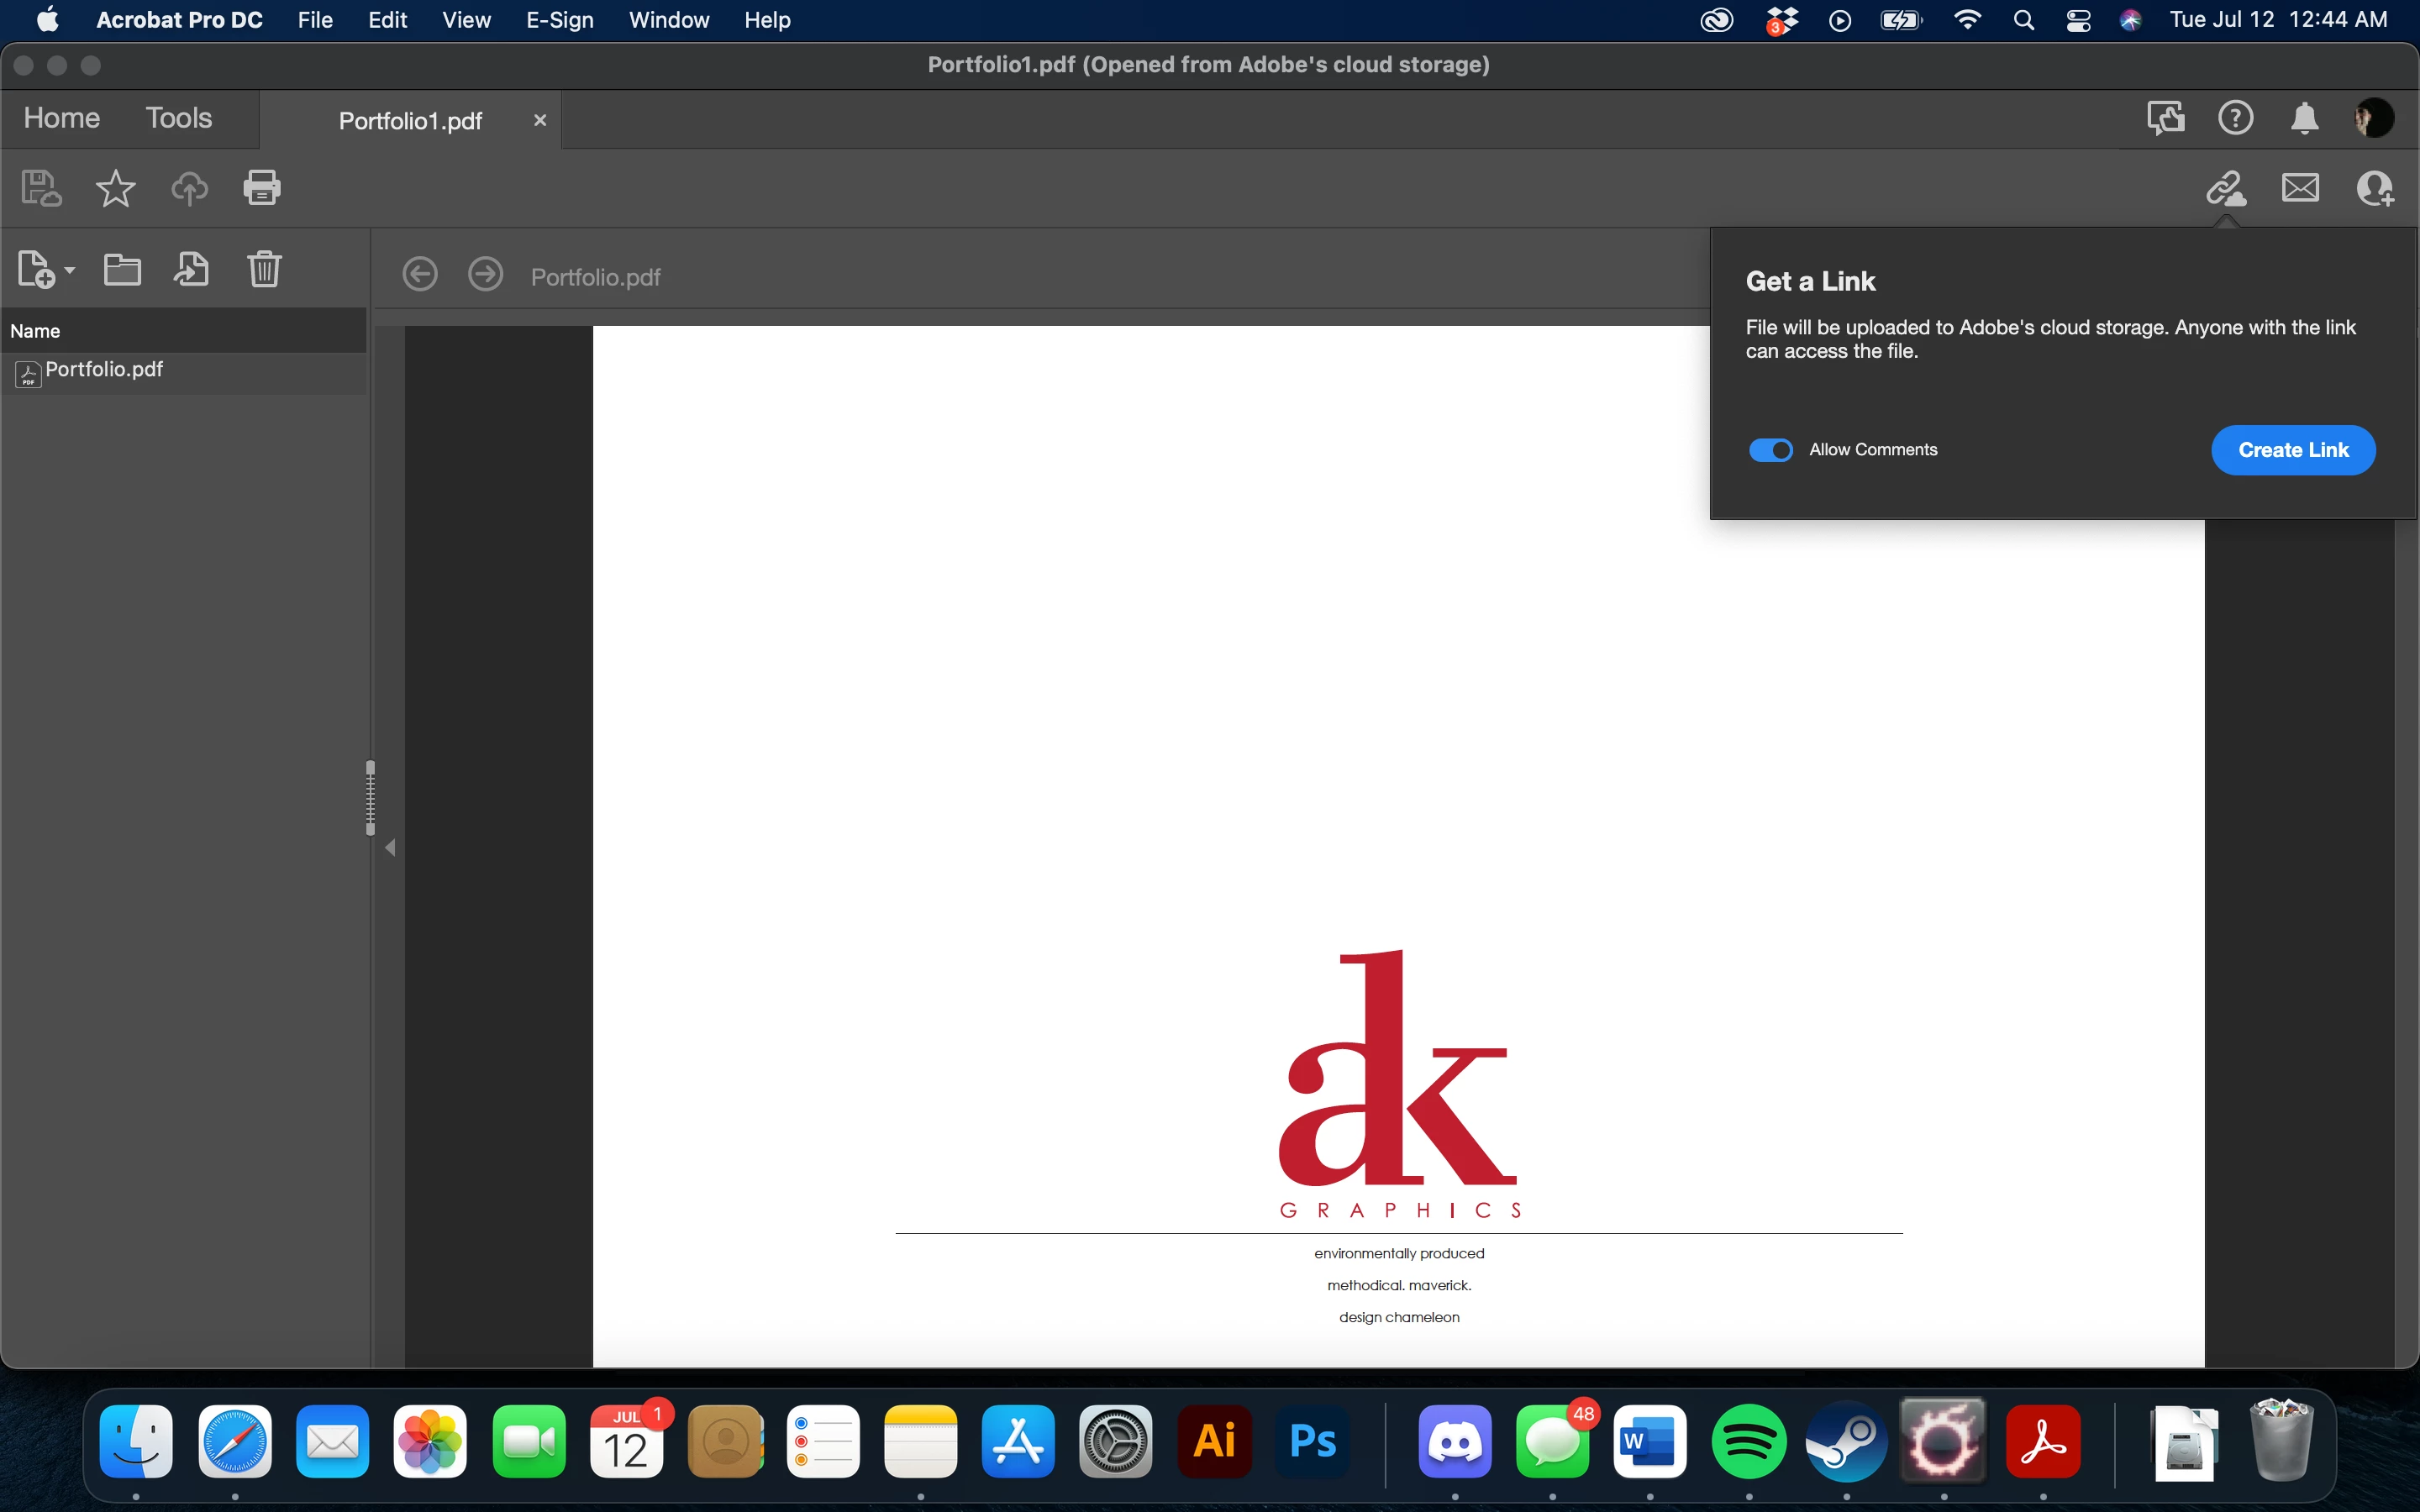Screen dimensions: 2420x1512
Task: Open the File menu
Action: tap(315, 20)
